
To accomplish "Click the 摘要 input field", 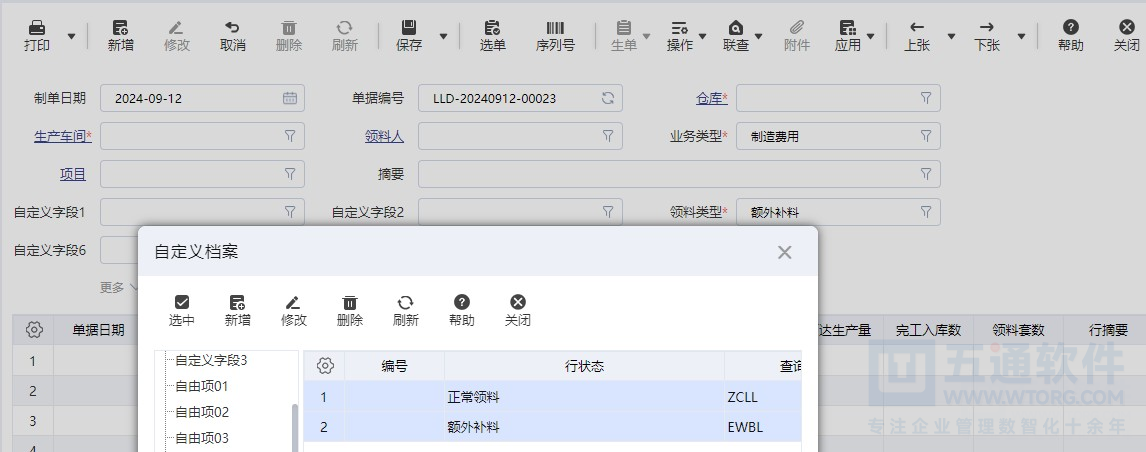I will (679, 174).
